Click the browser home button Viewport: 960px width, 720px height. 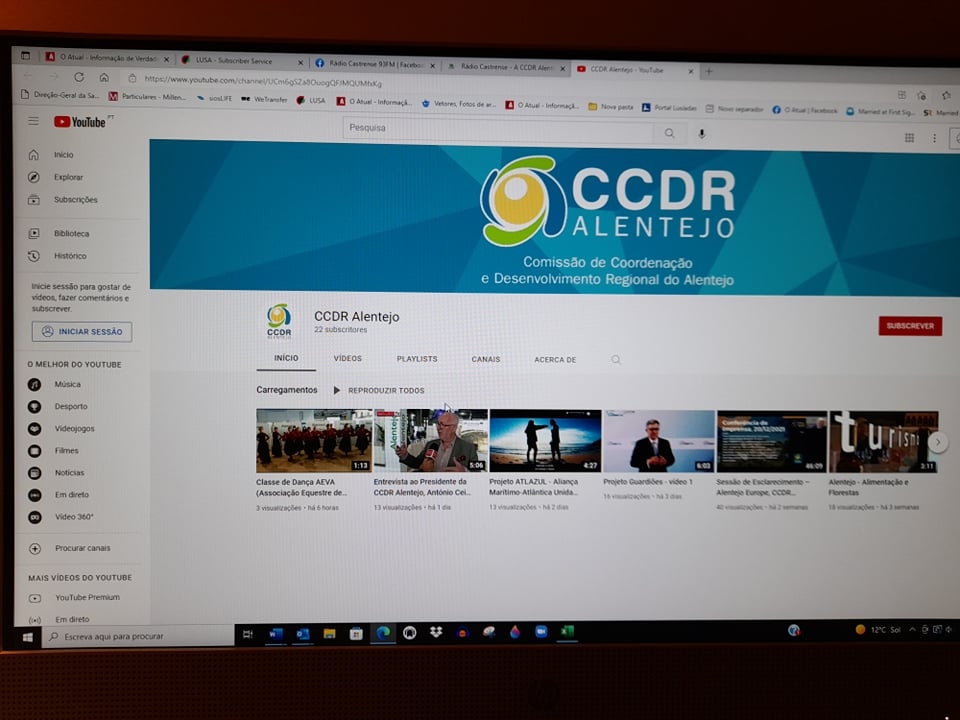(104, 77)
